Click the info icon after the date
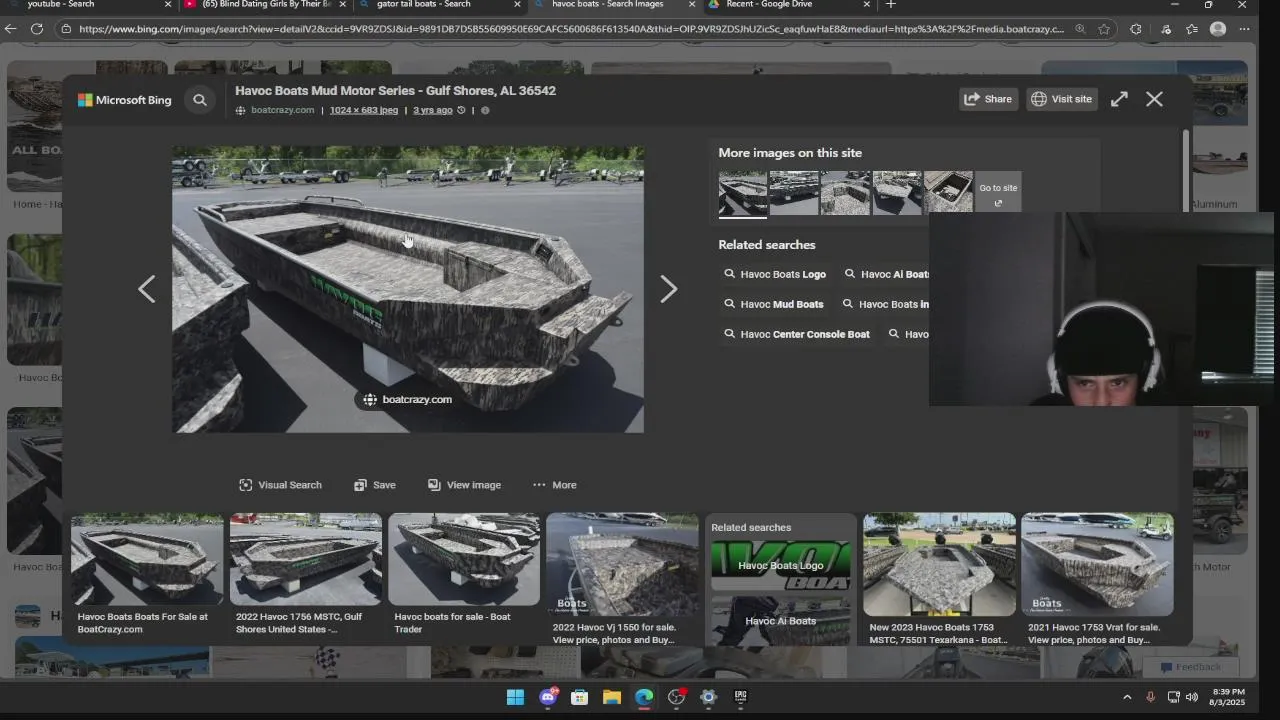Screen dimensions: 1280x720 pos(485,110)
